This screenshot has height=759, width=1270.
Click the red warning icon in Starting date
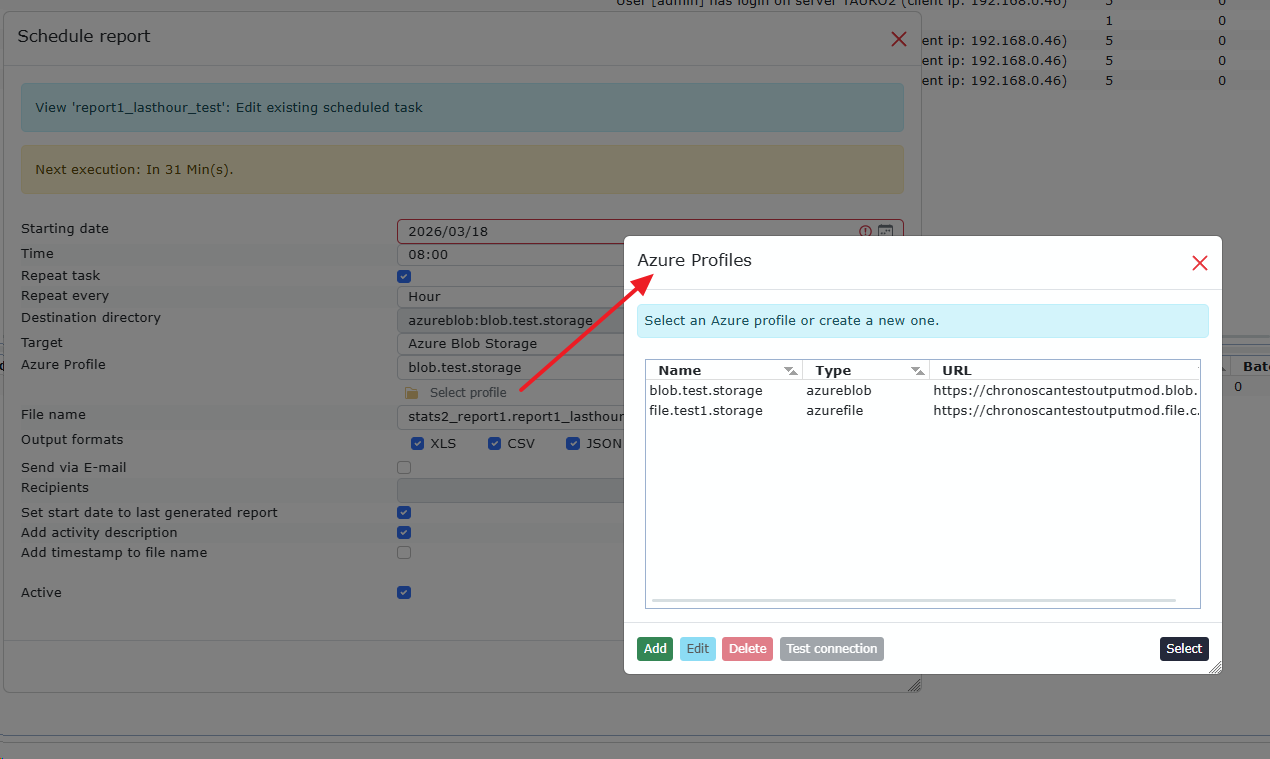(865, 231)
